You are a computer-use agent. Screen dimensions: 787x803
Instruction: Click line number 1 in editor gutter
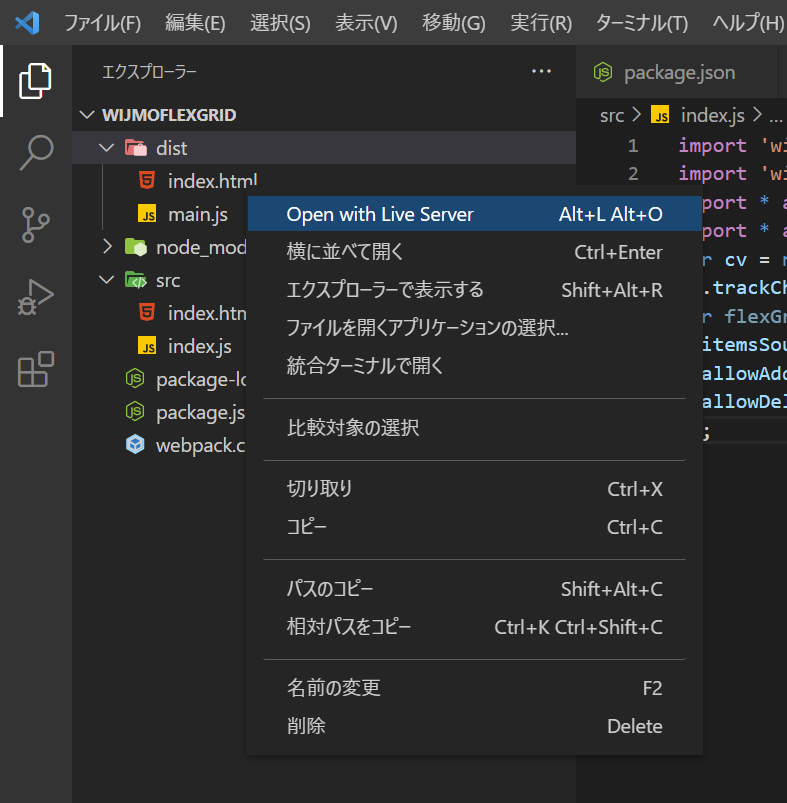[633, 146]
